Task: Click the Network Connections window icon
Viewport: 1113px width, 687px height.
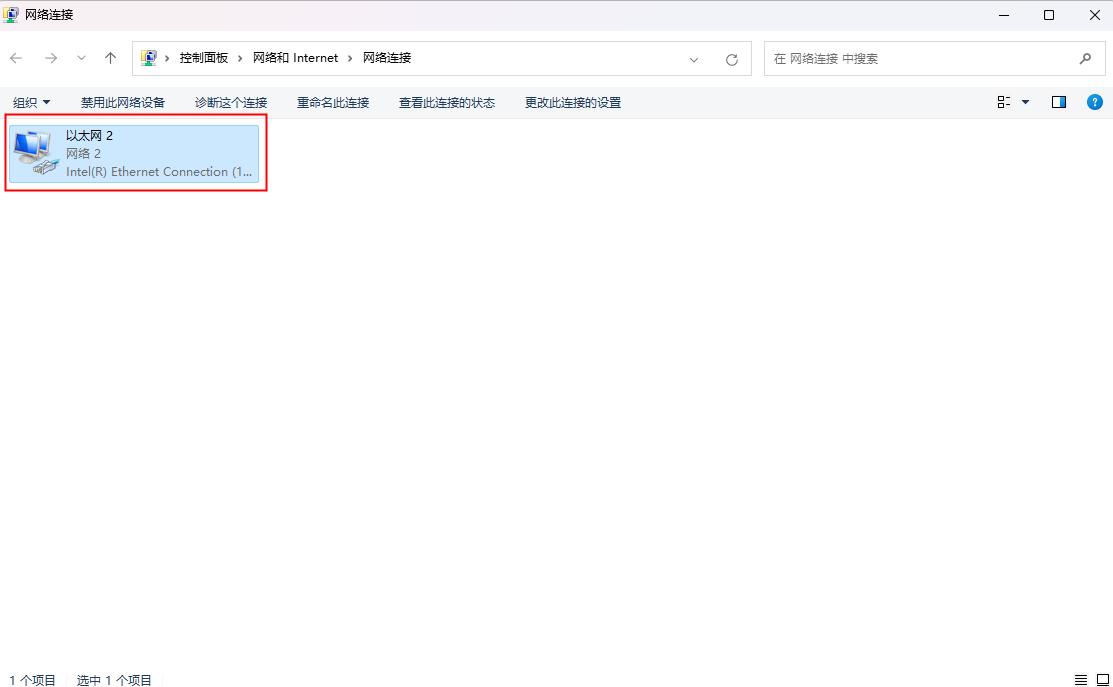Action: point(10,14)
